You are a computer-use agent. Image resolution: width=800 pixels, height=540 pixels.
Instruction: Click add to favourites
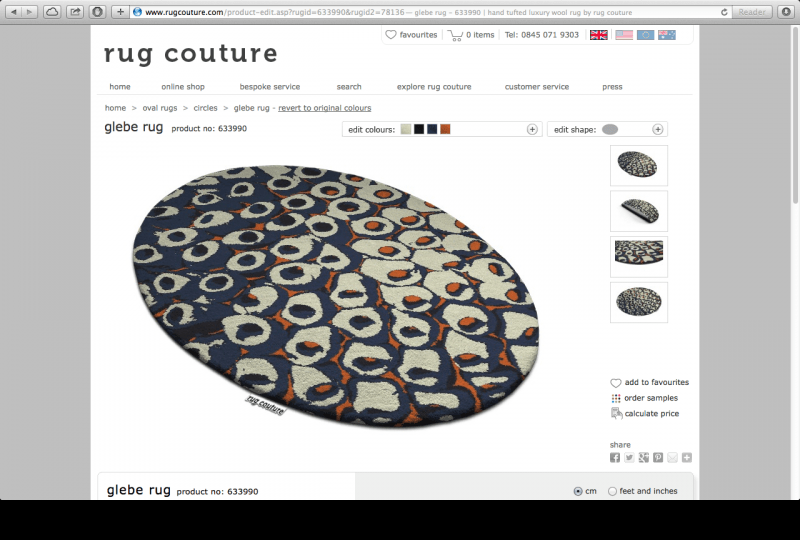[x=649, y=382]
